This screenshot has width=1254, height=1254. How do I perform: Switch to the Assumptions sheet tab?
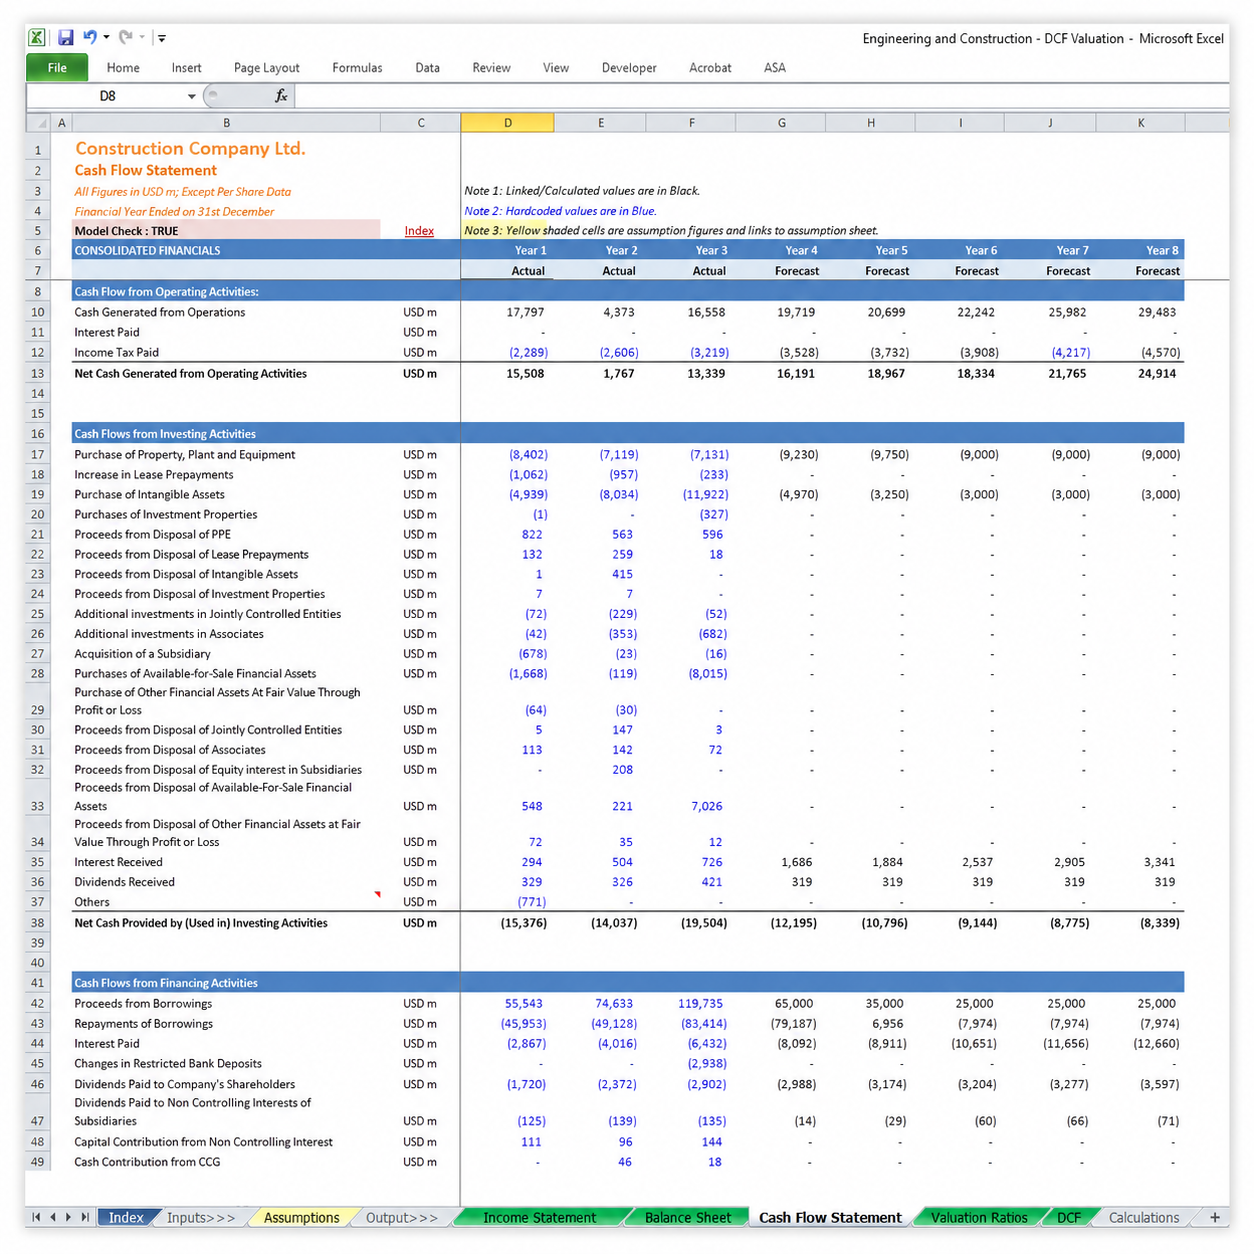coord(301,1217)
